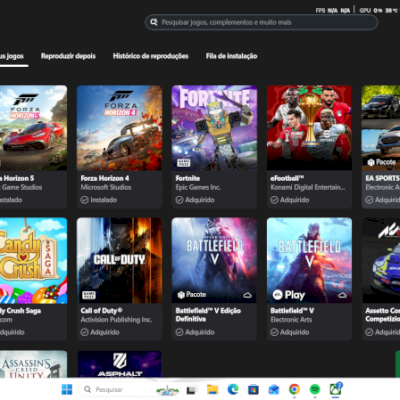400x400 pixels.
Task: Open the Windows Start menu
Action: (x=67, y=389)
